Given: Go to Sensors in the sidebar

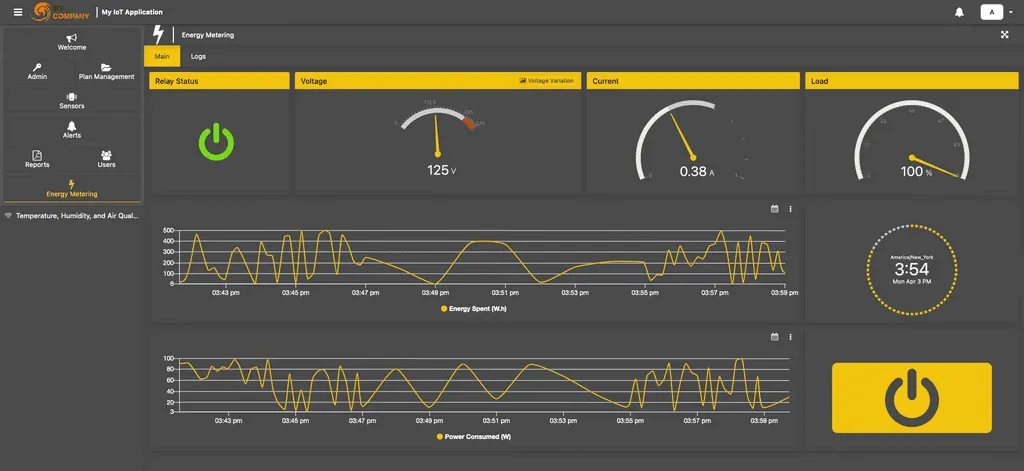Looking at the screenshot, I should 72,100.
